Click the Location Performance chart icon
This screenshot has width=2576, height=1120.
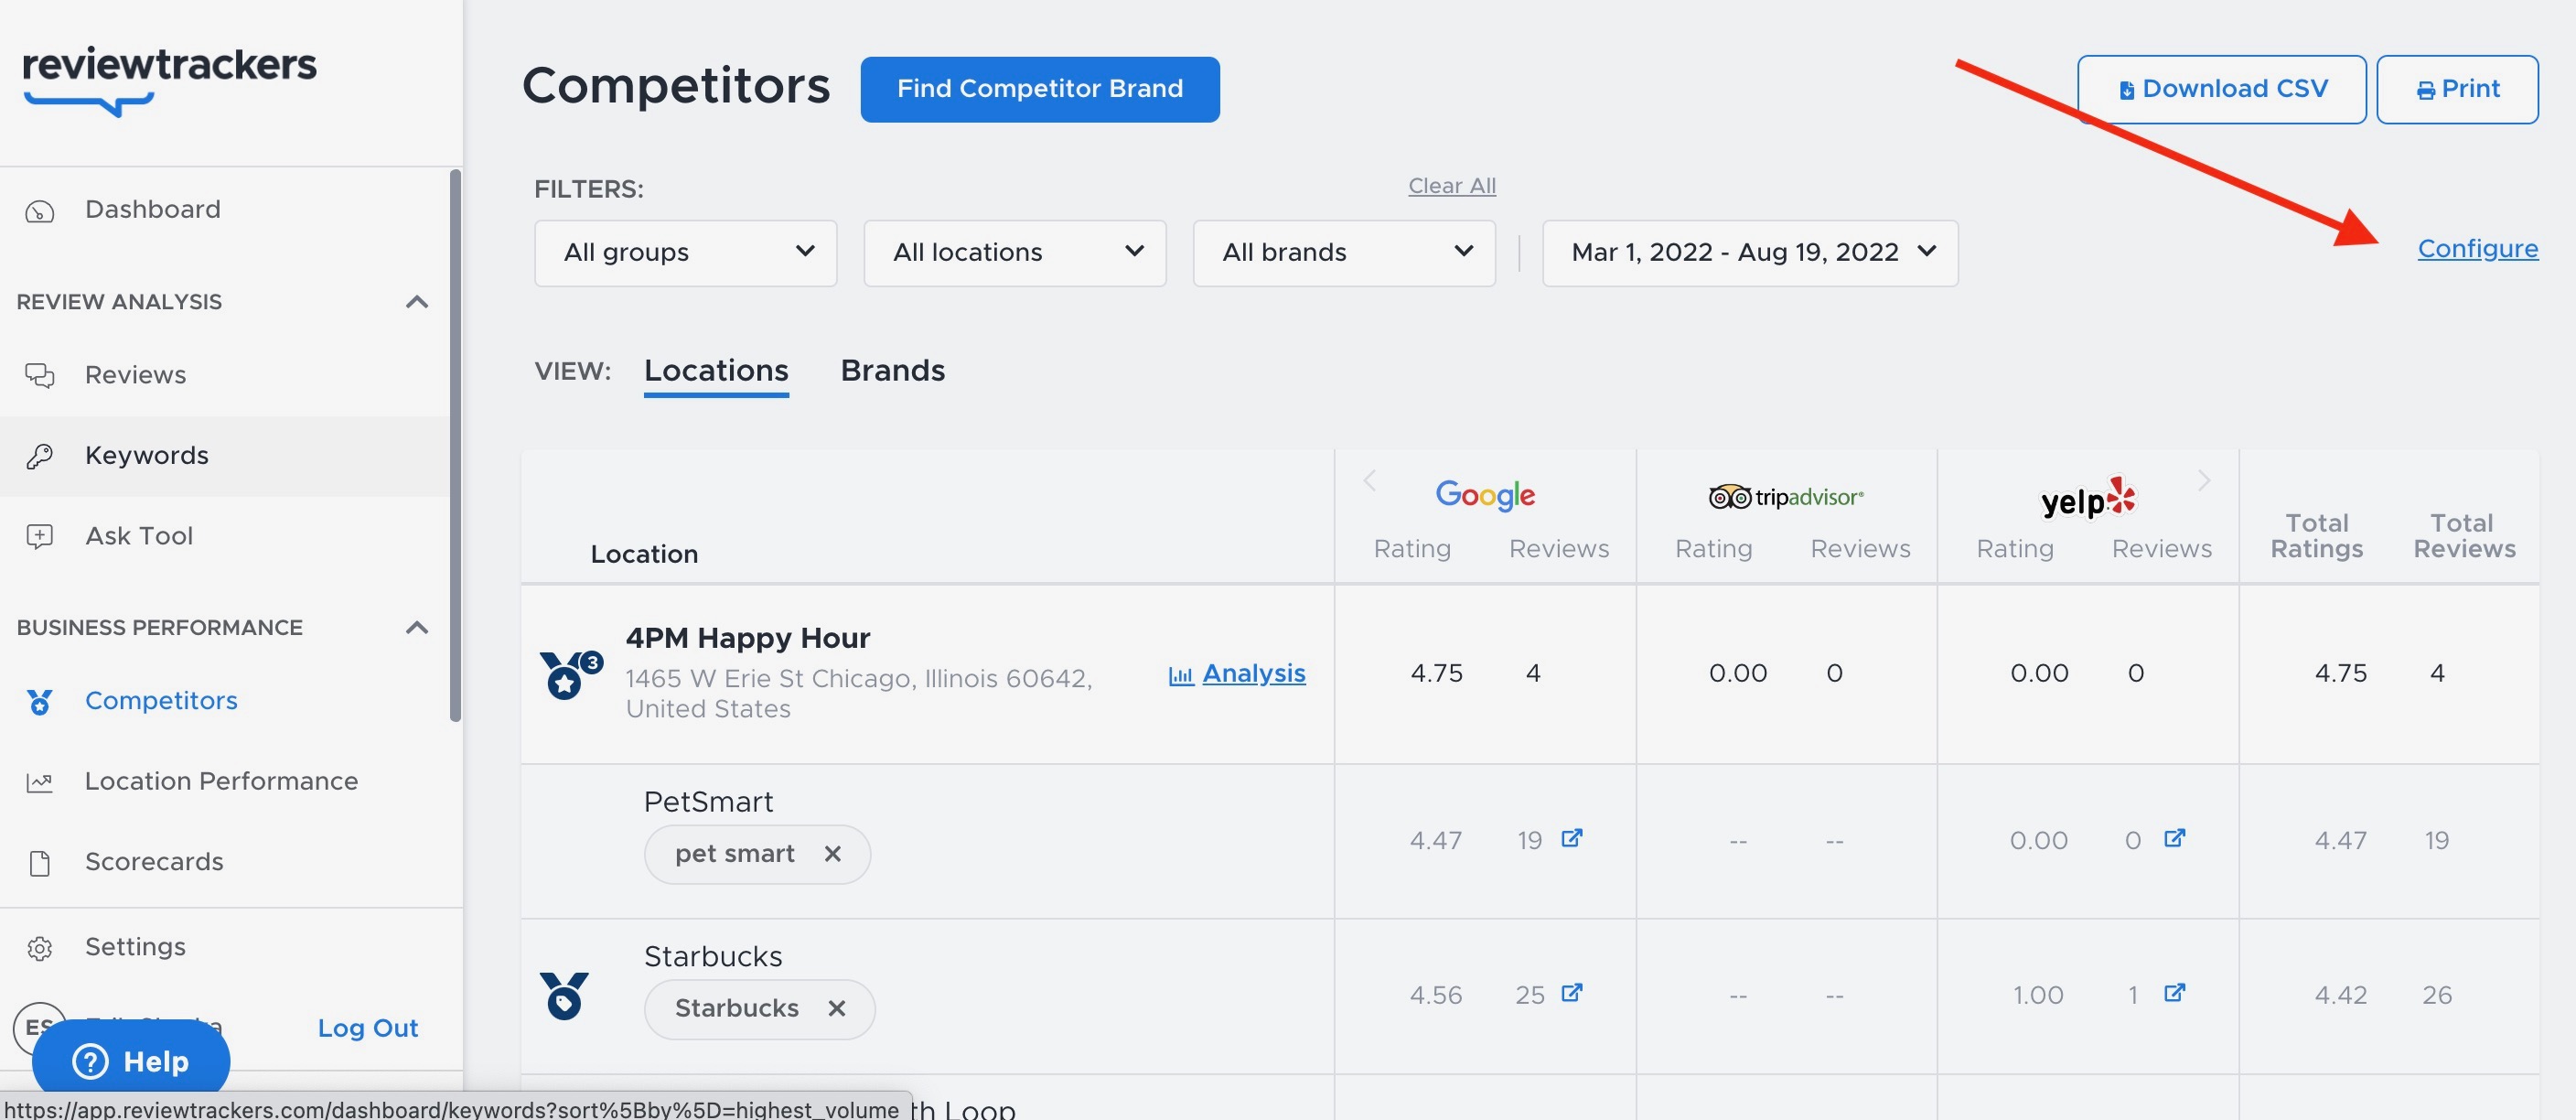(x=40, y=782)
